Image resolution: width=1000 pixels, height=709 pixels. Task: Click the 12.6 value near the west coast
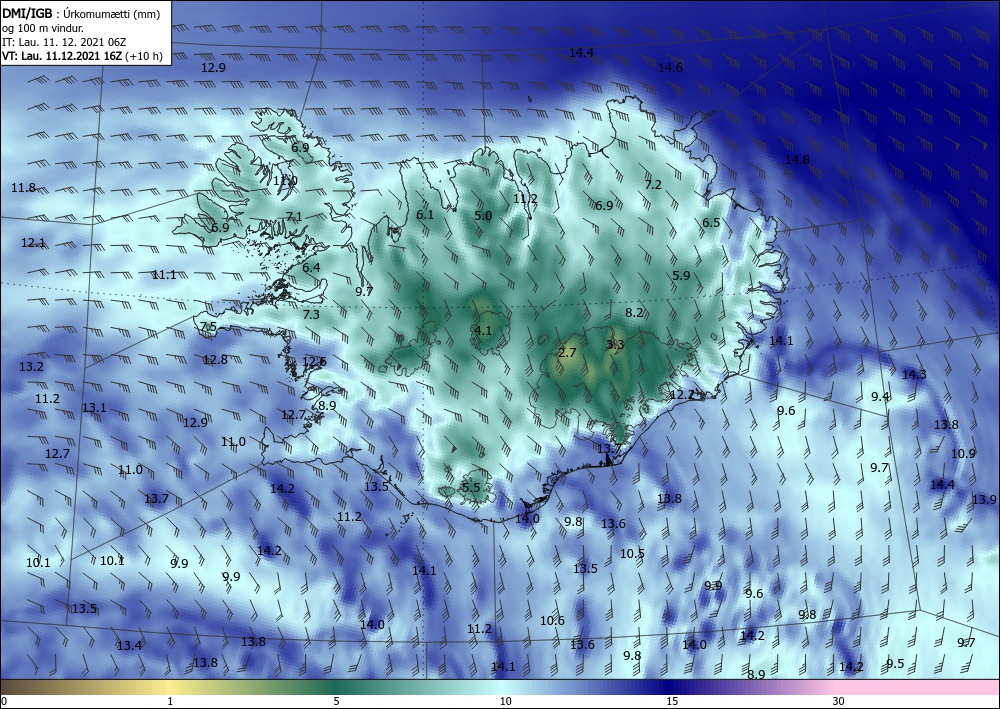click(x=314, y=362)
